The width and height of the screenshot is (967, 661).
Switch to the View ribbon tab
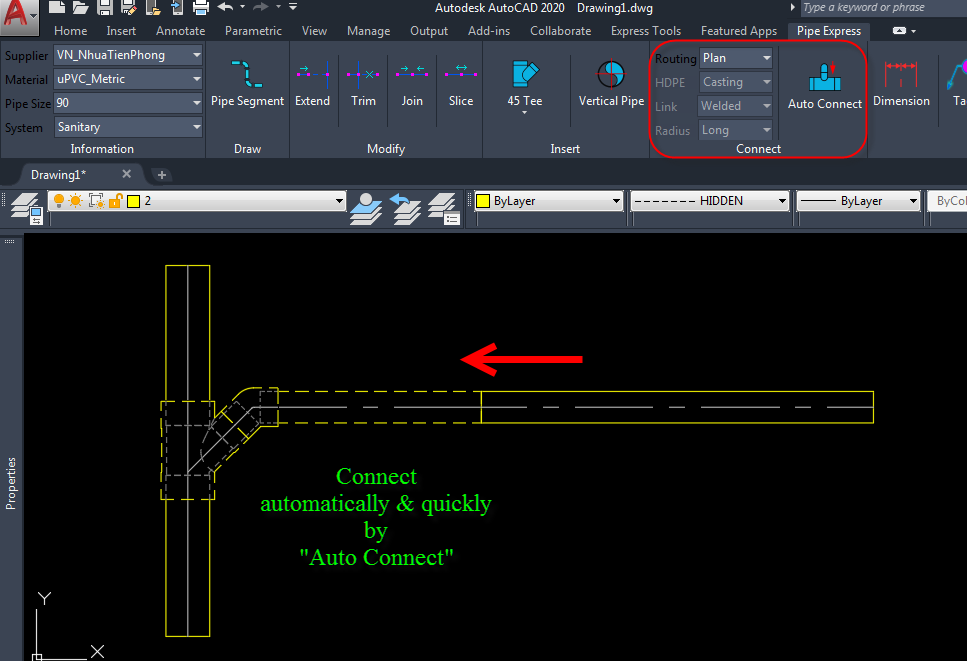click(315, 31)
